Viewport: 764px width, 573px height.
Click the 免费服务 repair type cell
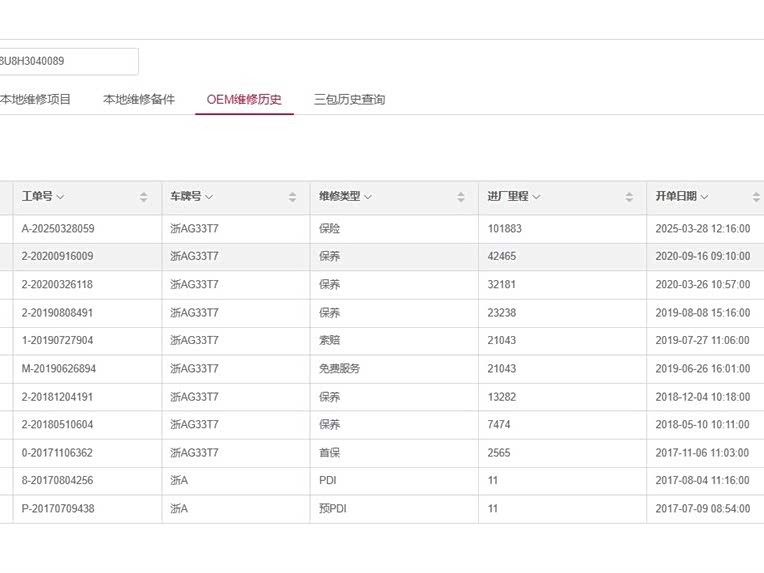click(x=340, y=369)
